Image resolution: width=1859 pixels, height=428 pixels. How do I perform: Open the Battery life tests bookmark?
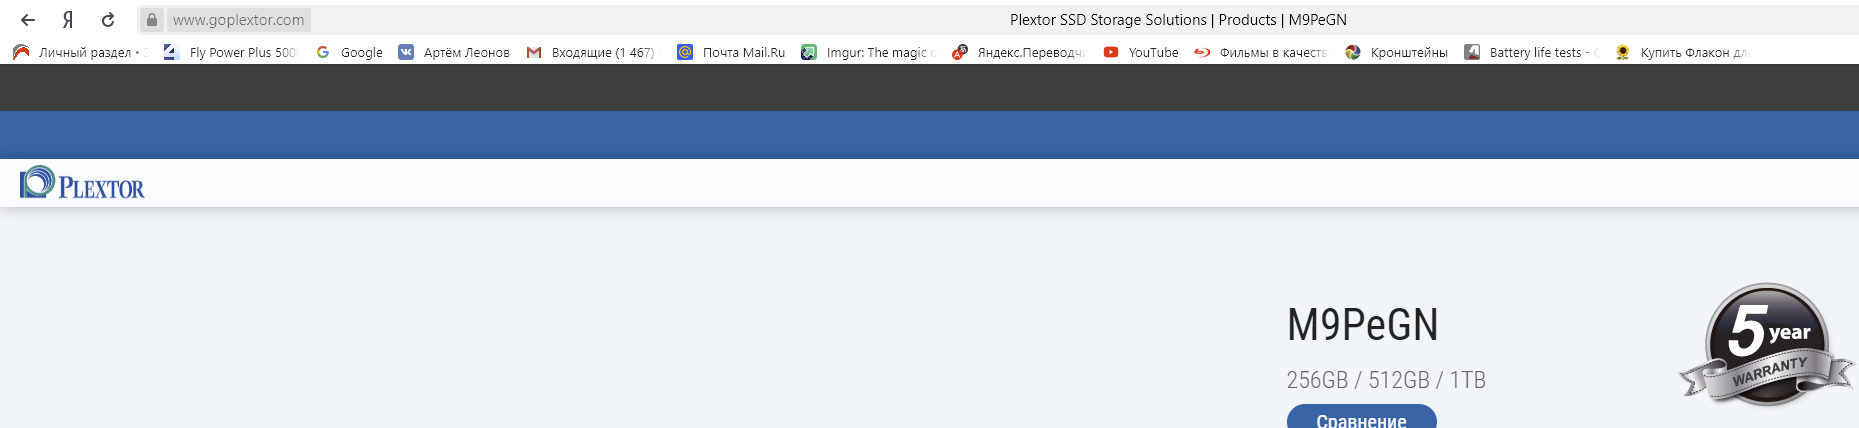1531,52
